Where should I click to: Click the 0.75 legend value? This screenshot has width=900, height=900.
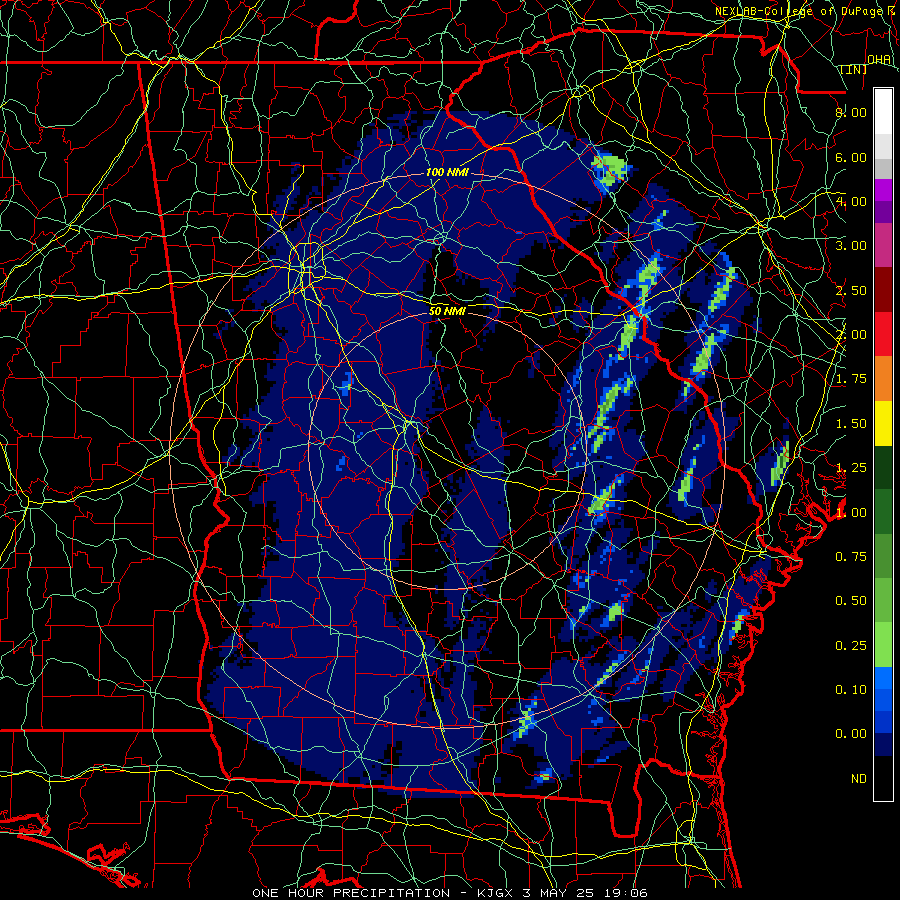click(x=851, y=557)
